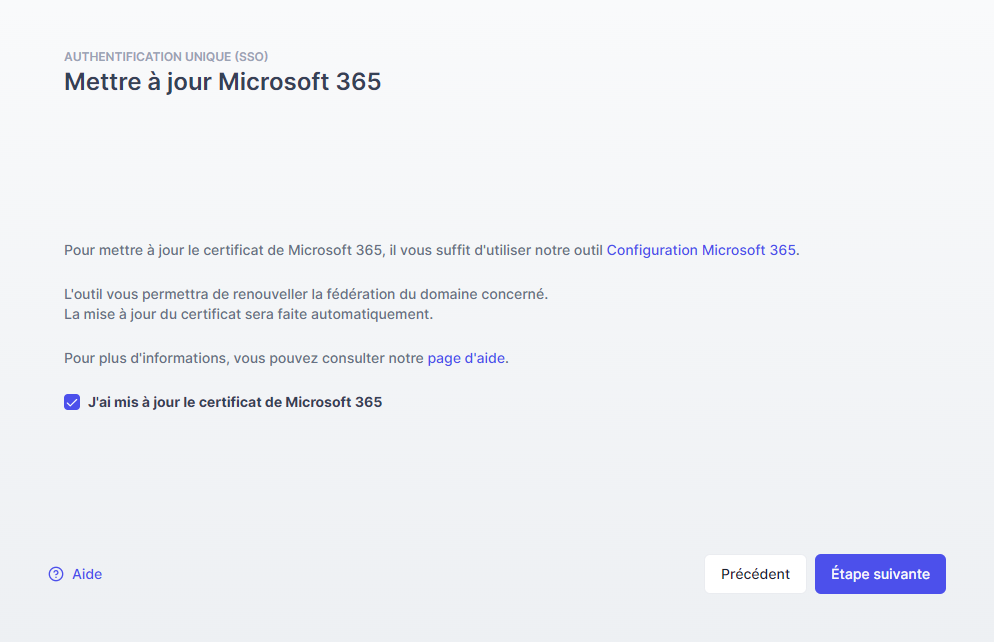
Task: Open the Configuration Microsoft 365 link
Action: coord(700,250)
